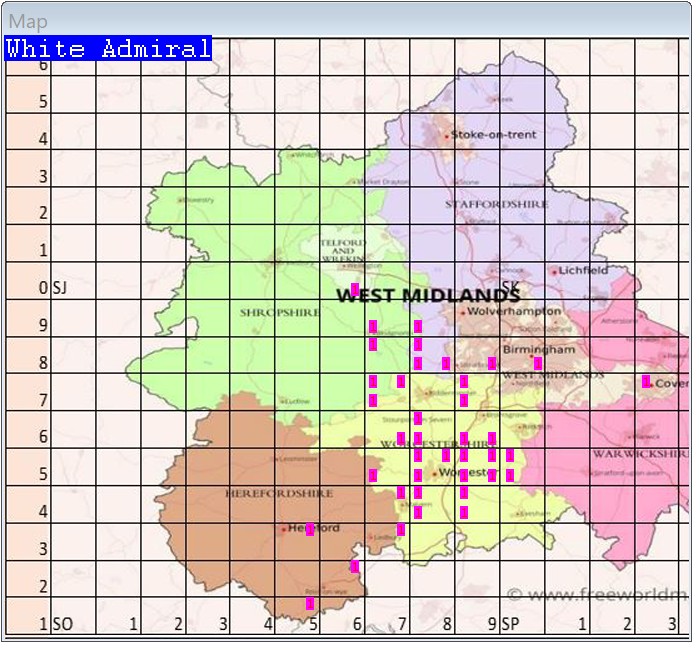Screen dimensions: 700x650
Task: Click the bold WEST MIDLANDS heading
Action: coord(428,295)
